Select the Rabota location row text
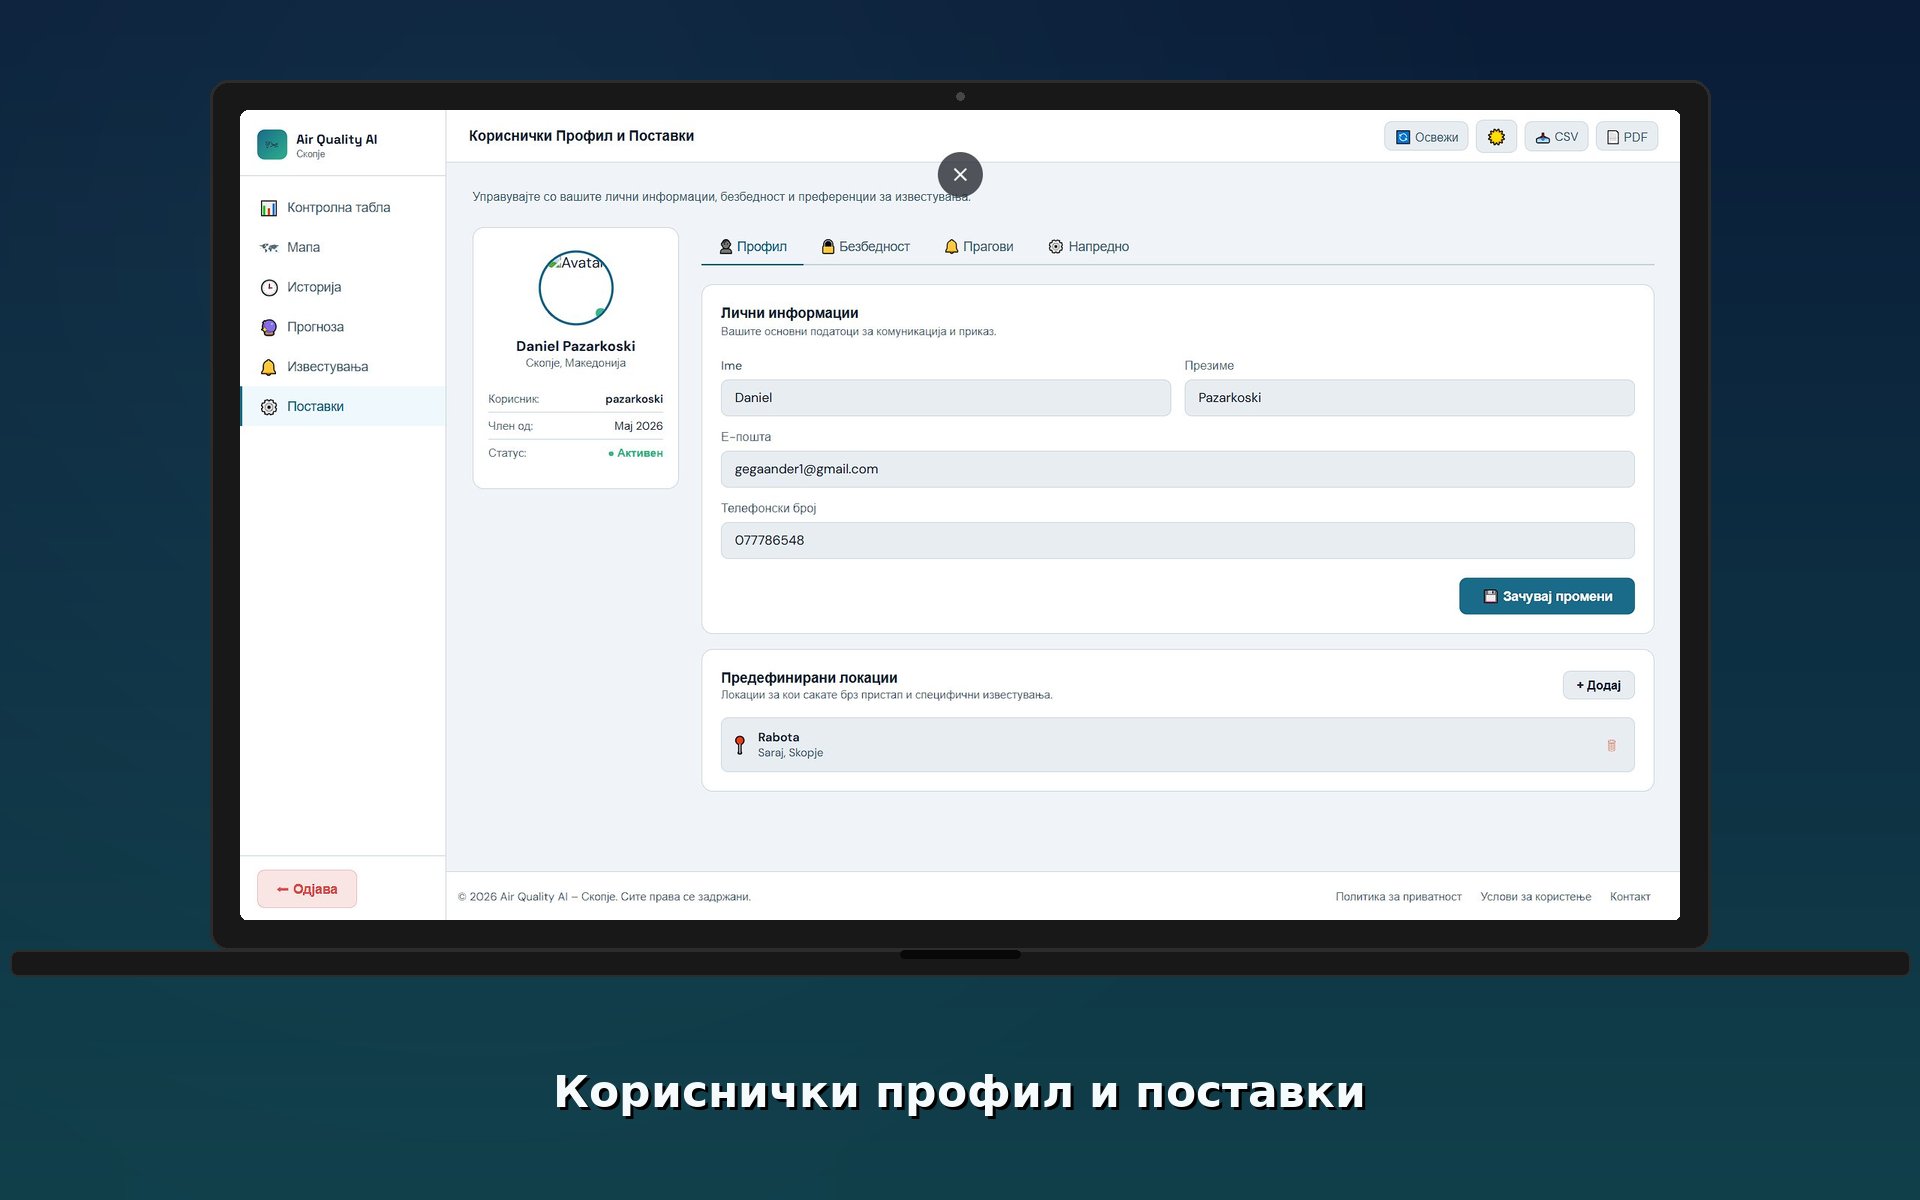The height and width of the screenshot is (1200, 1920). (x=790, y=745)
